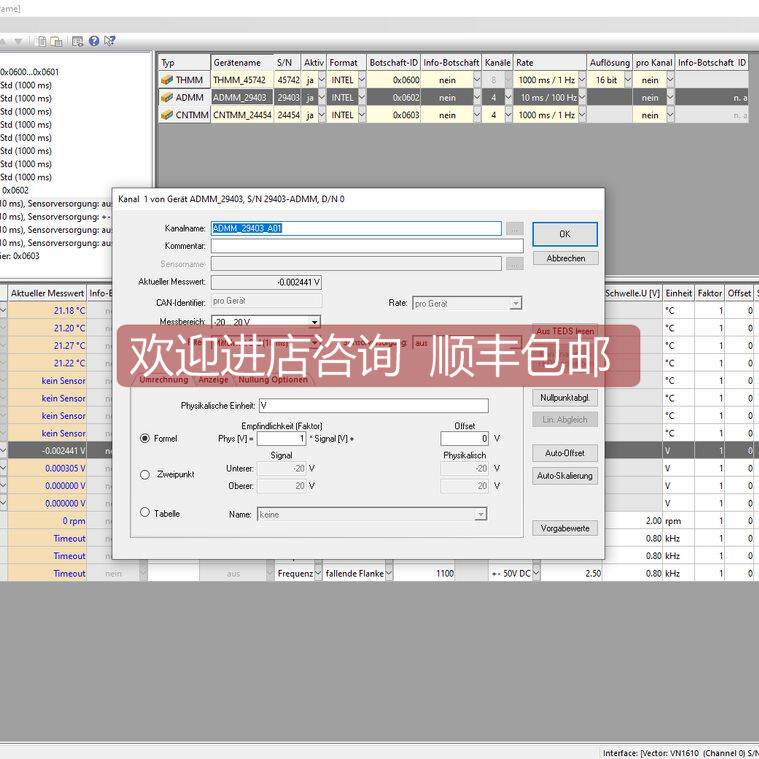Image resolution: width=759 pixels, height=759 pixels.
Task: Click the Gerätename column header
Action: pyautogui.click(x=242, y=62)
